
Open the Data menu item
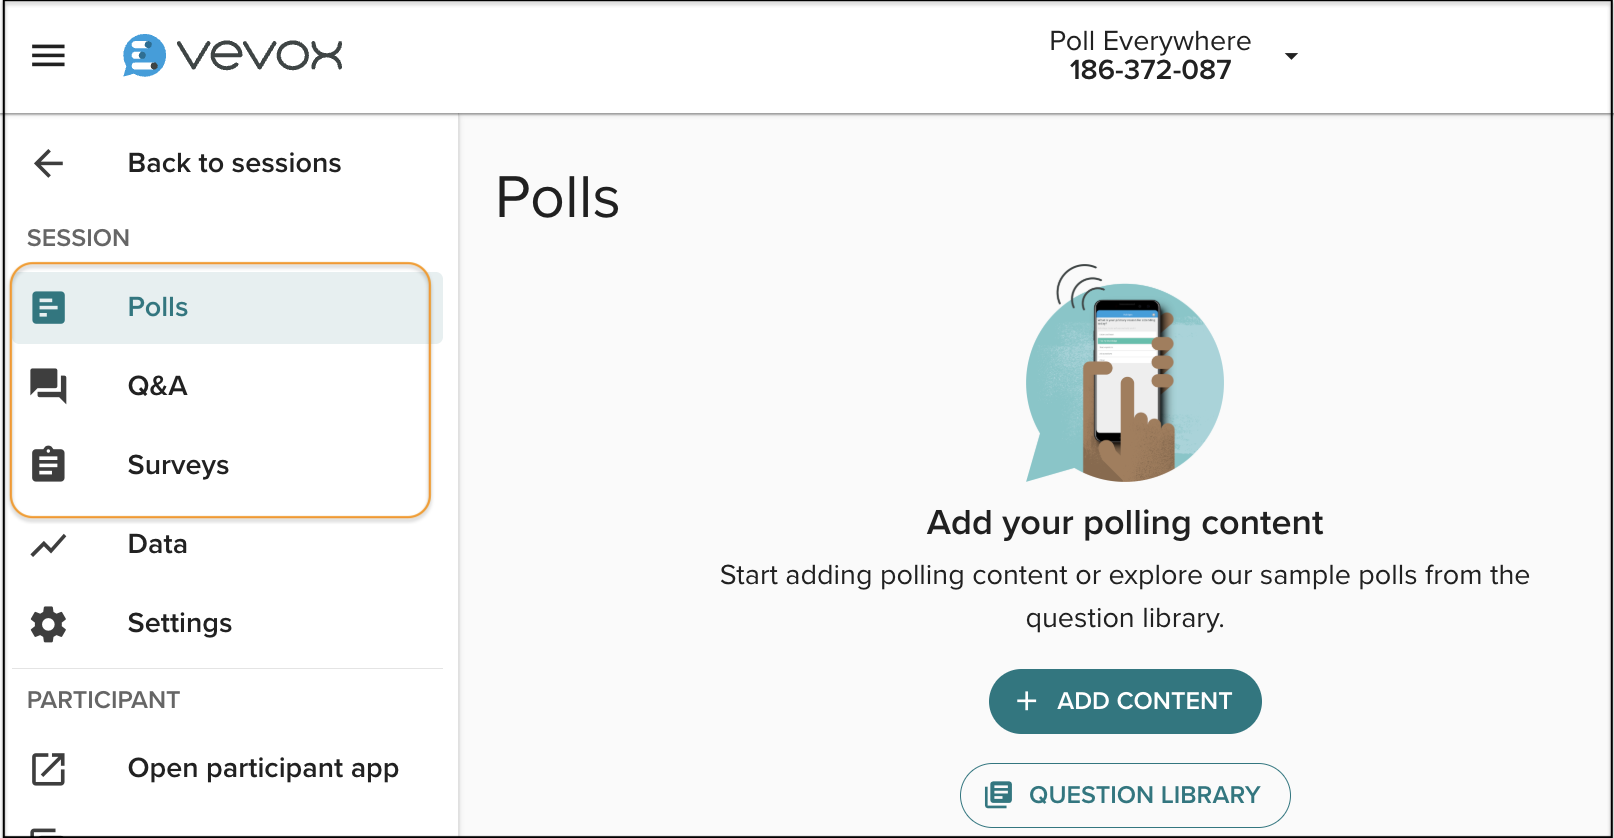[x=157, y=544]
